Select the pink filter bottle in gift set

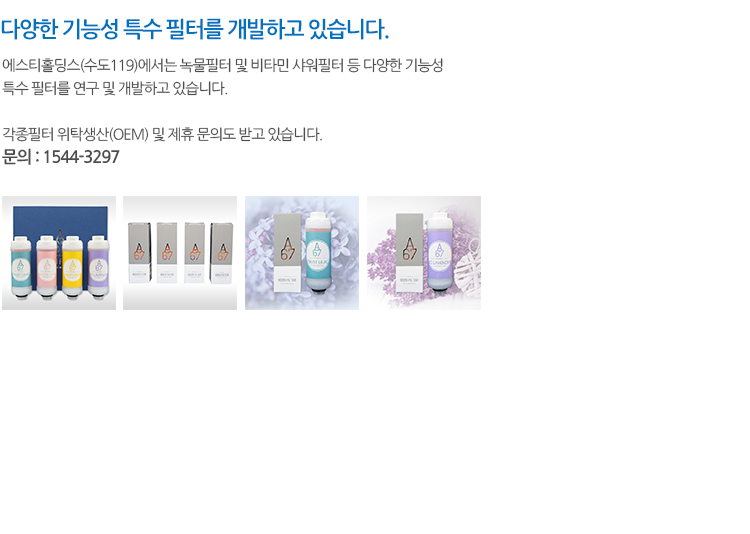(x=47, y=268)
